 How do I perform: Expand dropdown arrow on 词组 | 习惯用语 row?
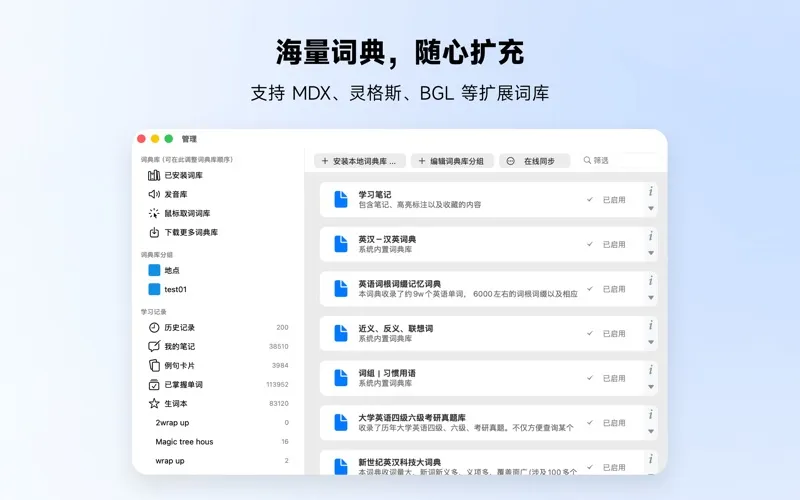651,387
